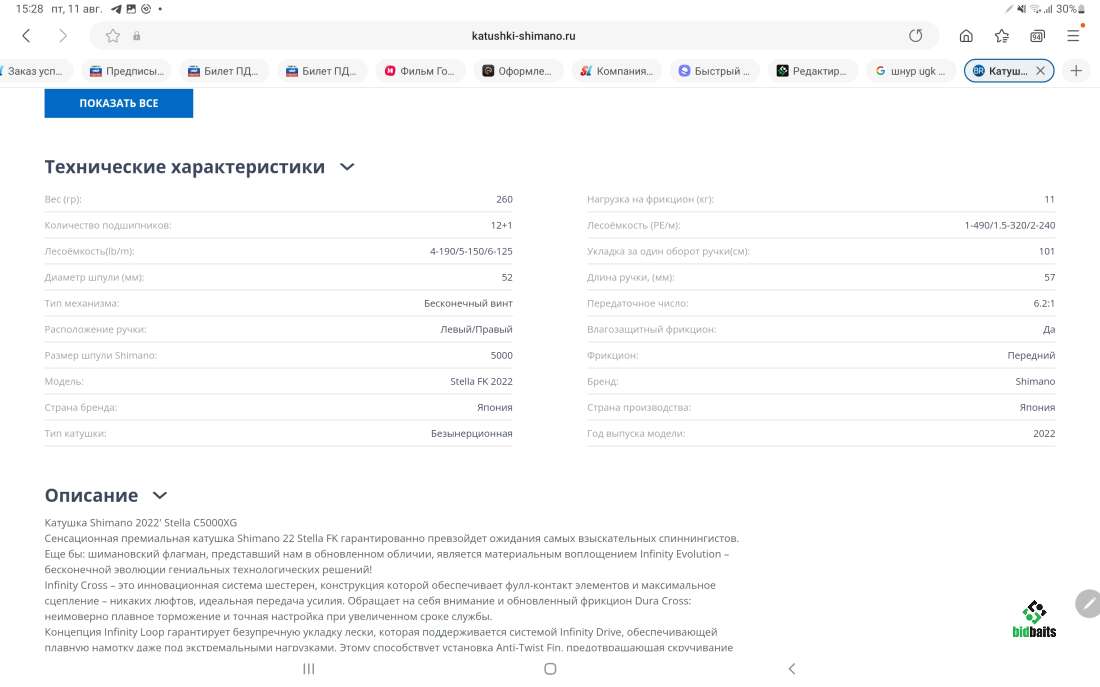Go back to the previous page
Screen dimensions: 1100x687
coord(26,36)
